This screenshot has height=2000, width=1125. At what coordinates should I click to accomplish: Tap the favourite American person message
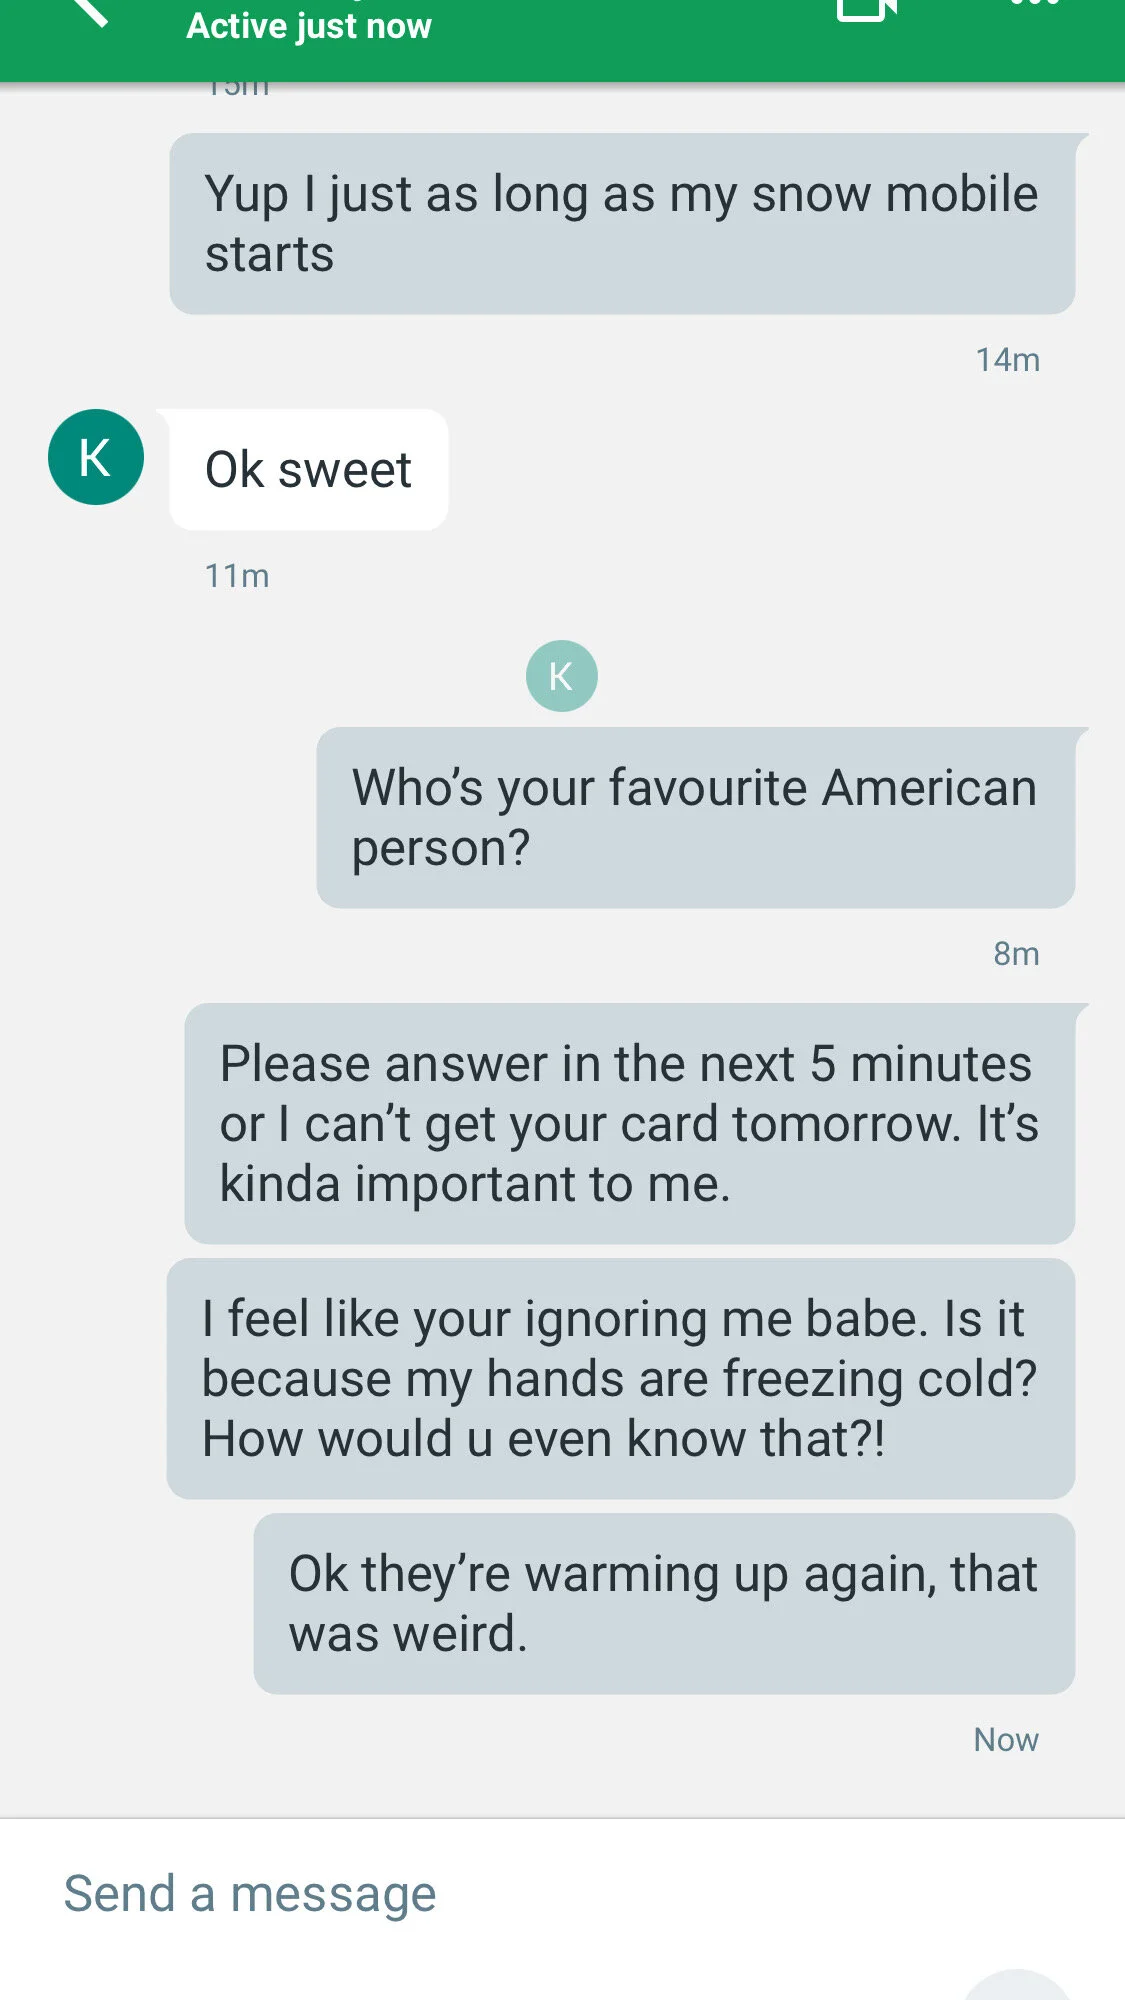click(696, 818)
